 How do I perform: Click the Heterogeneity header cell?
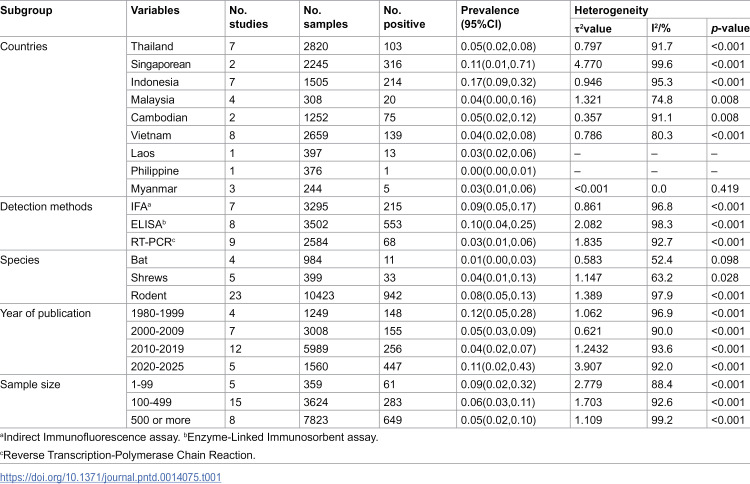(611, 11)
